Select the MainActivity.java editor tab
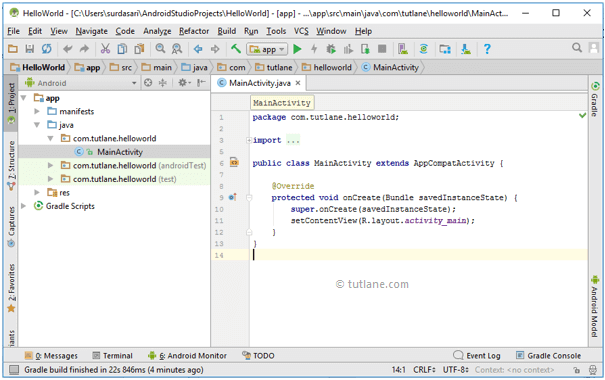Screen dimensions: 605x380 pyautogui.click(x=259, y=83)
